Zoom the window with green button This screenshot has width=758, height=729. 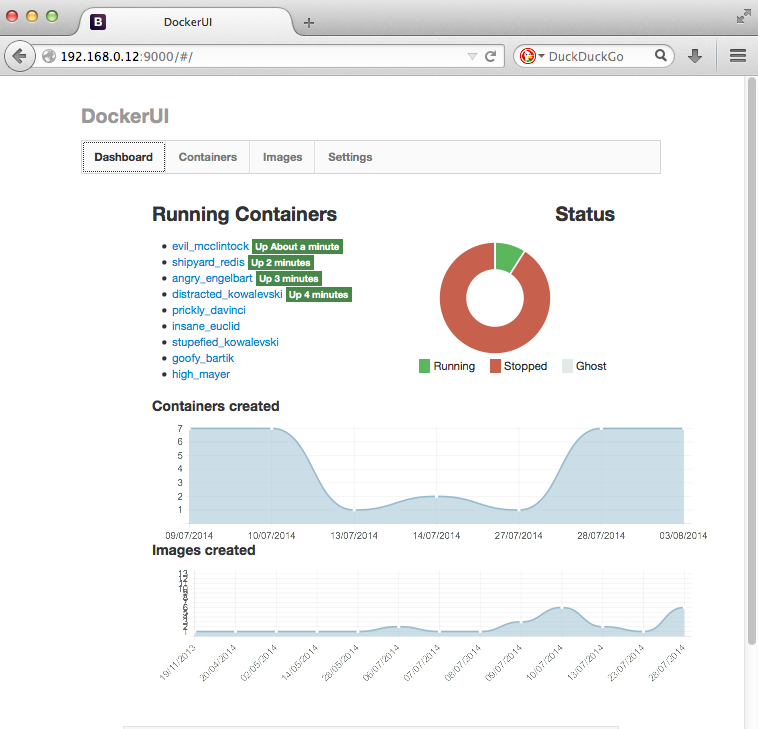coord(52,16)
